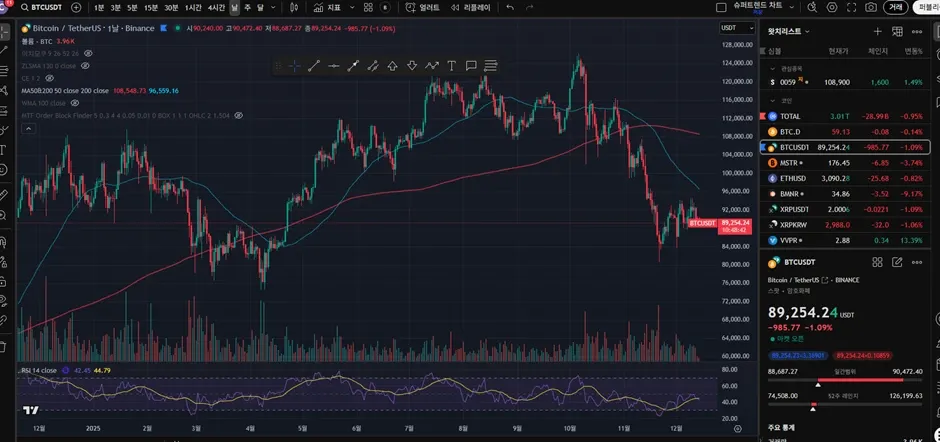Select the polyline path tool in floating toolbar
This screenshot has height=442, width=940.
pyautogui.click(x=432, y=66)
